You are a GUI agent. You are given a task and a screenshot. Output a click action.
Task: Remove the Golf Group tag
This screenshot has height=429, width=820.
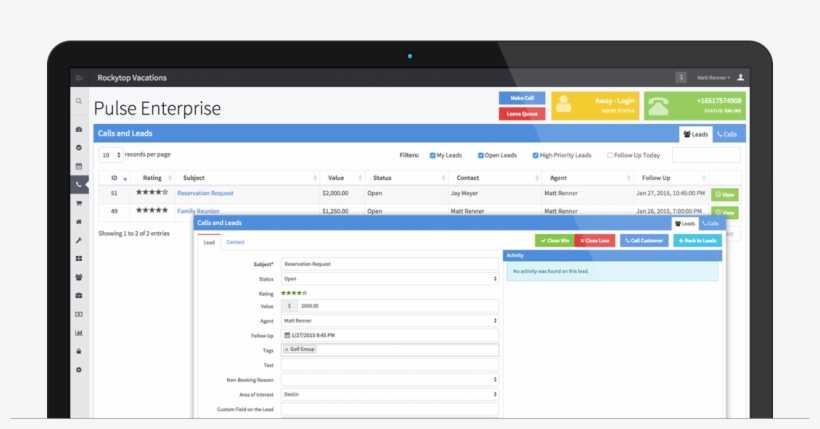[287, 349]
